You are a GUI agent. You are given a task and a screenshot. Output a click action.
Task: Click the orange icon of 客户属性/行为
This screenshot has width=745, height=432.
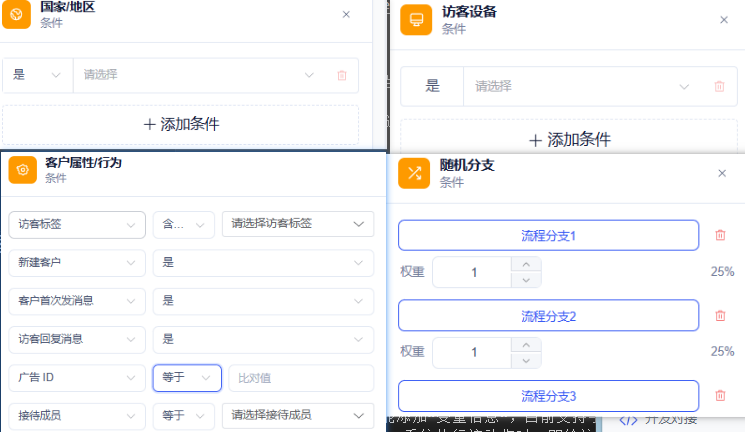click(22, 170)
